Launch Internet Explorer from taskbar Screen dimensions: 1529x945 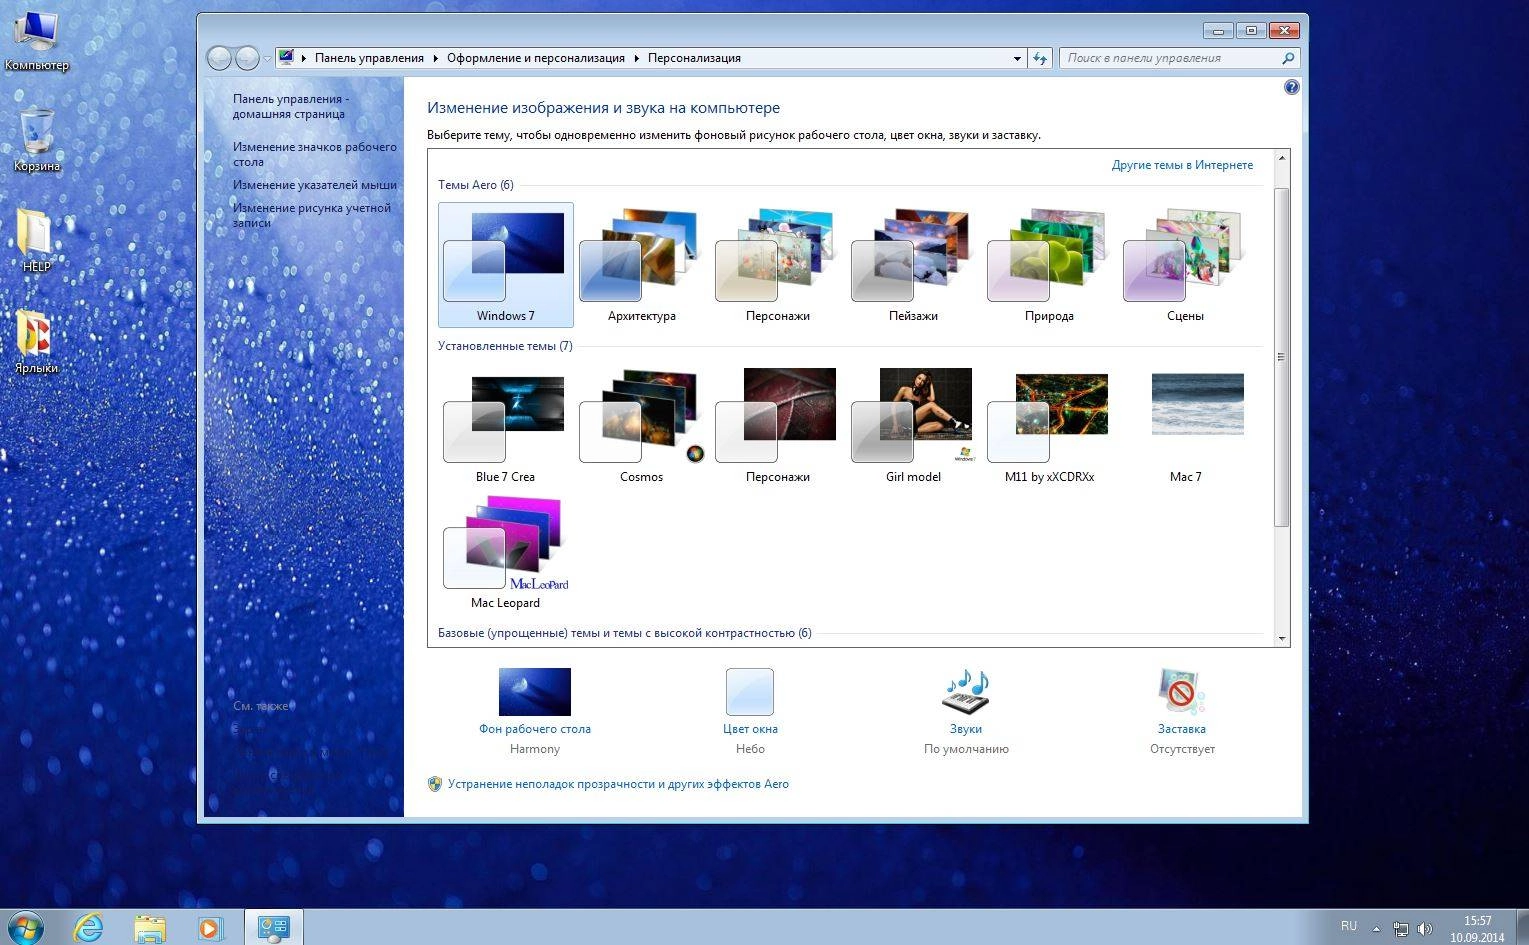coord(88,927)
